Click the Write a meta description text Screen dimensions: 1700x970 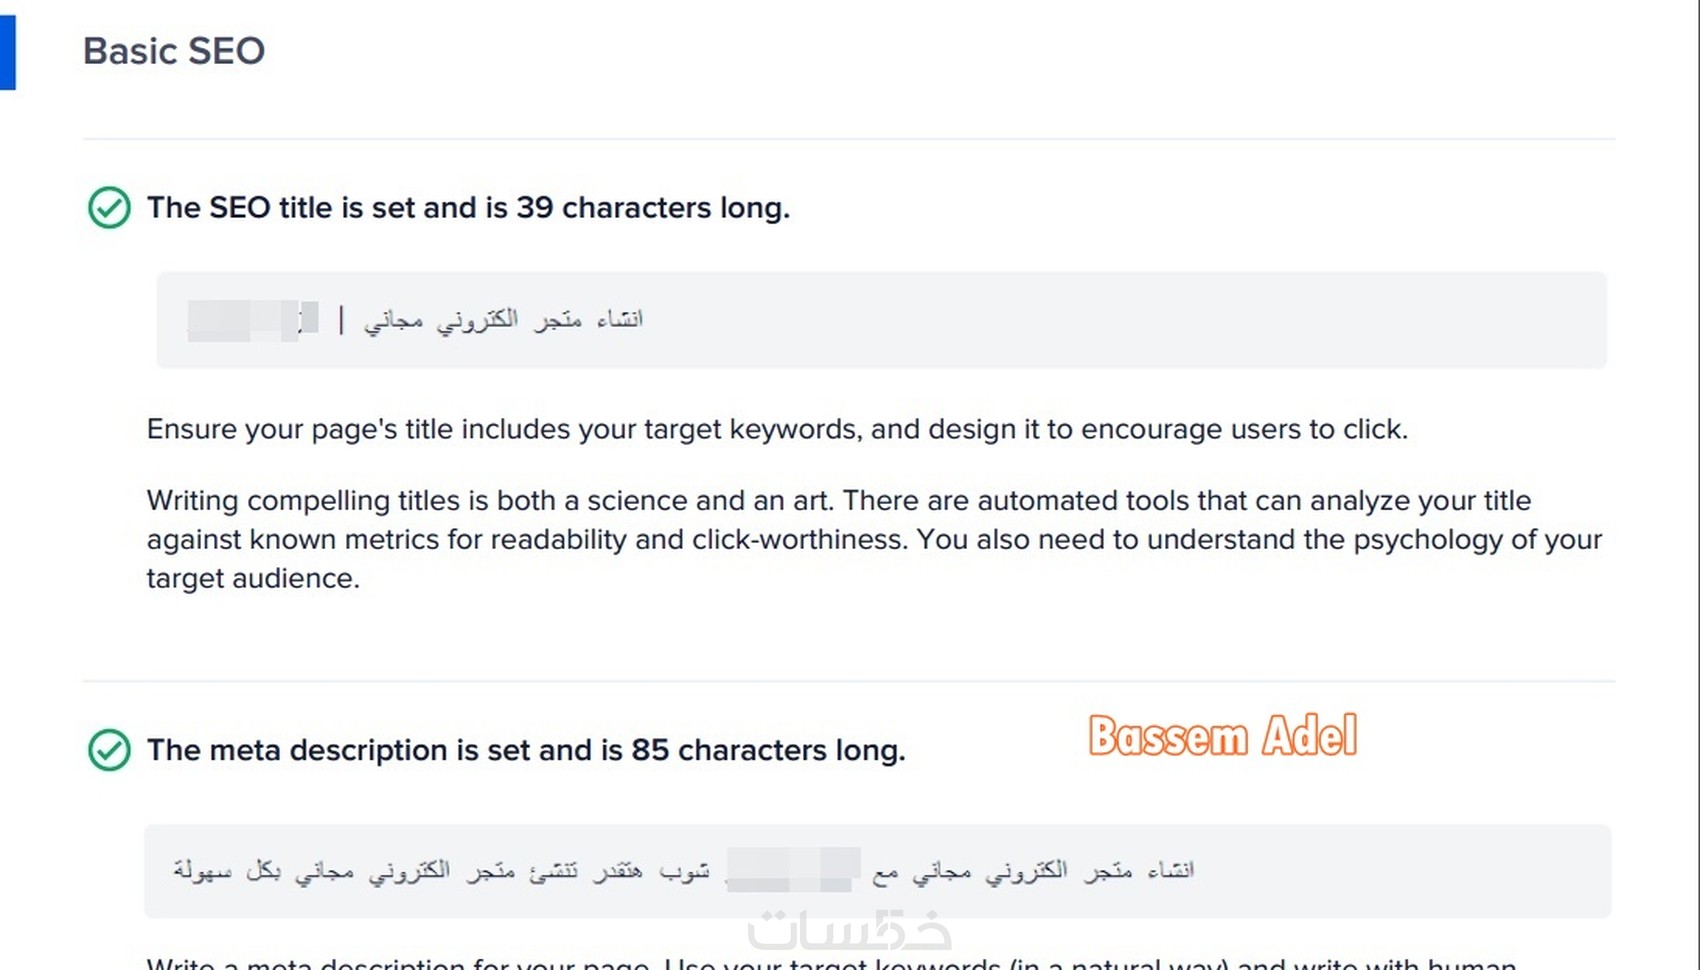tap(831, 963)
